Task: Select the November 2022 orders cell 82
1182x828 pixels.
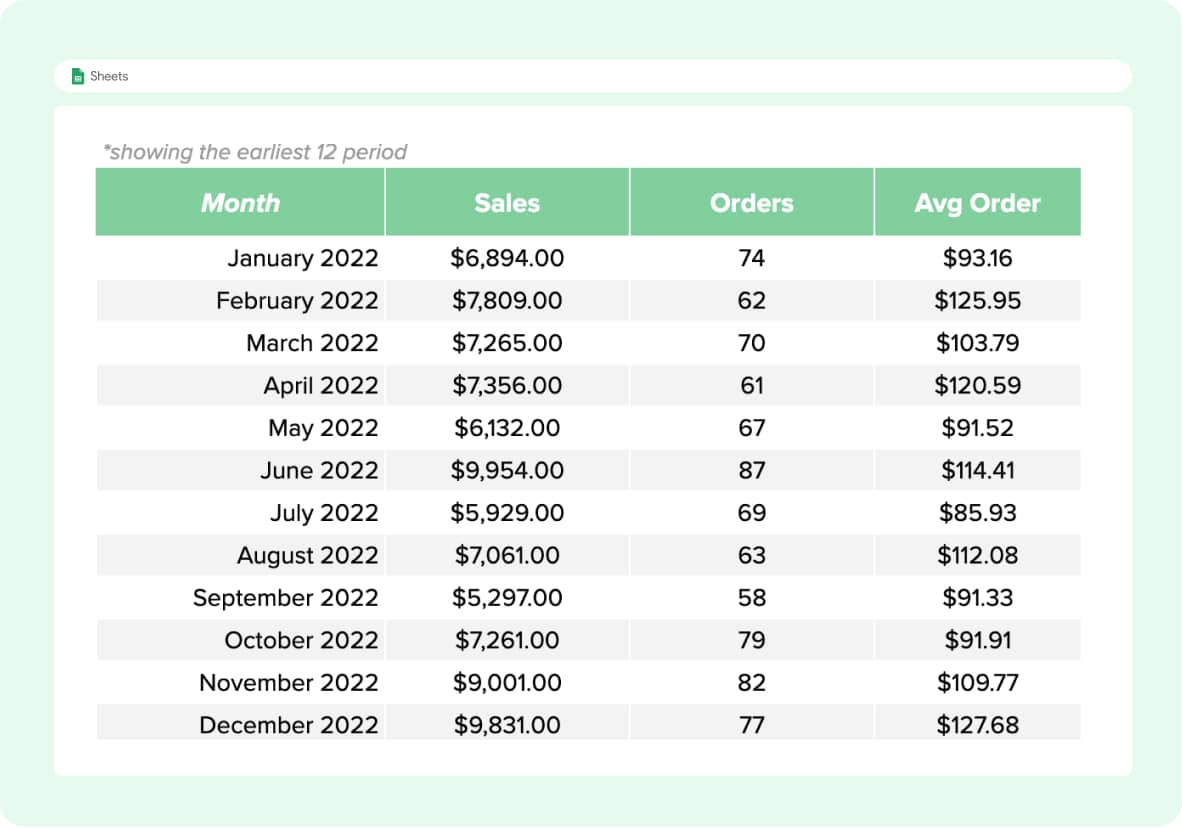Action: 751,683
